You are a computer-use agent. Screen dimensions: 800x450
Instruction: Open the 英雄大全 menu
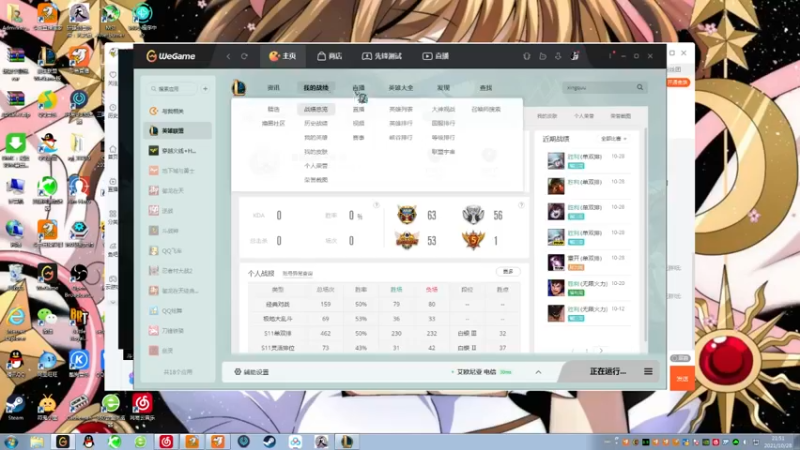pyautogui.click(x=401, y=88)
